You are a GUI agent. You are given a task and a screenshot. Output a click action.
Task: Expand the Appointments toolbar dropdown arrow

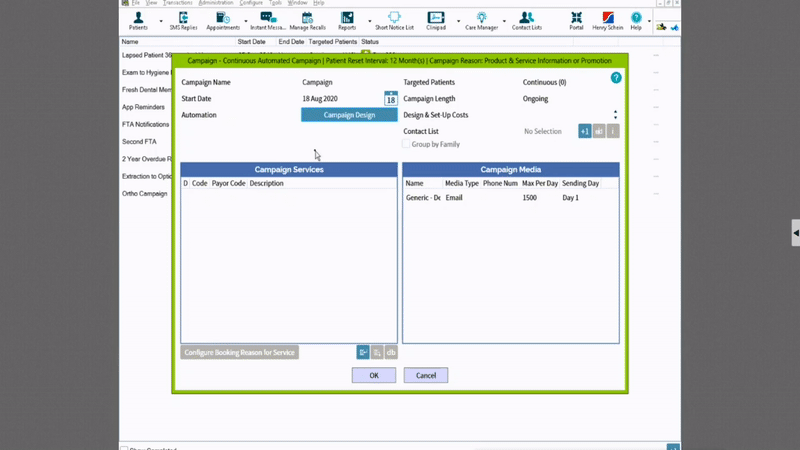coord(246,21)
